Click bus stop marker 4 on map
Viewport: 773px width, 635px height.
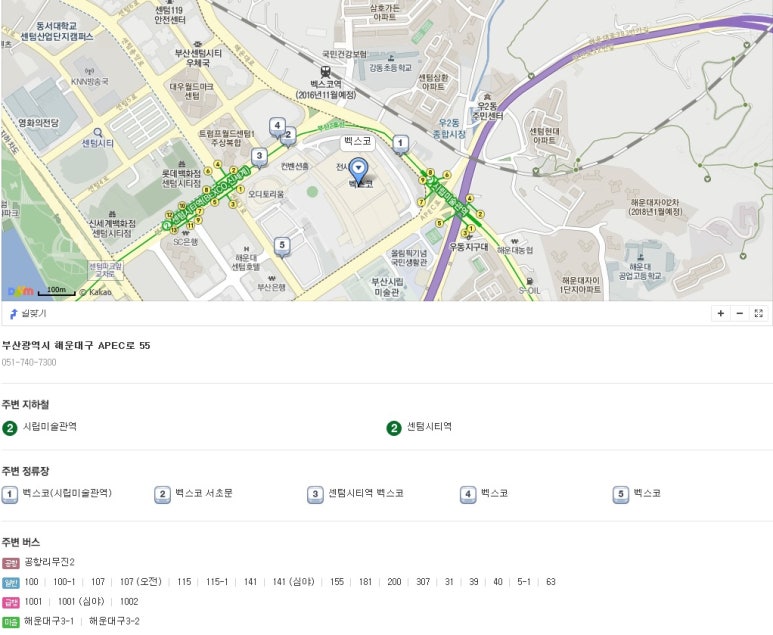(277, 128)
